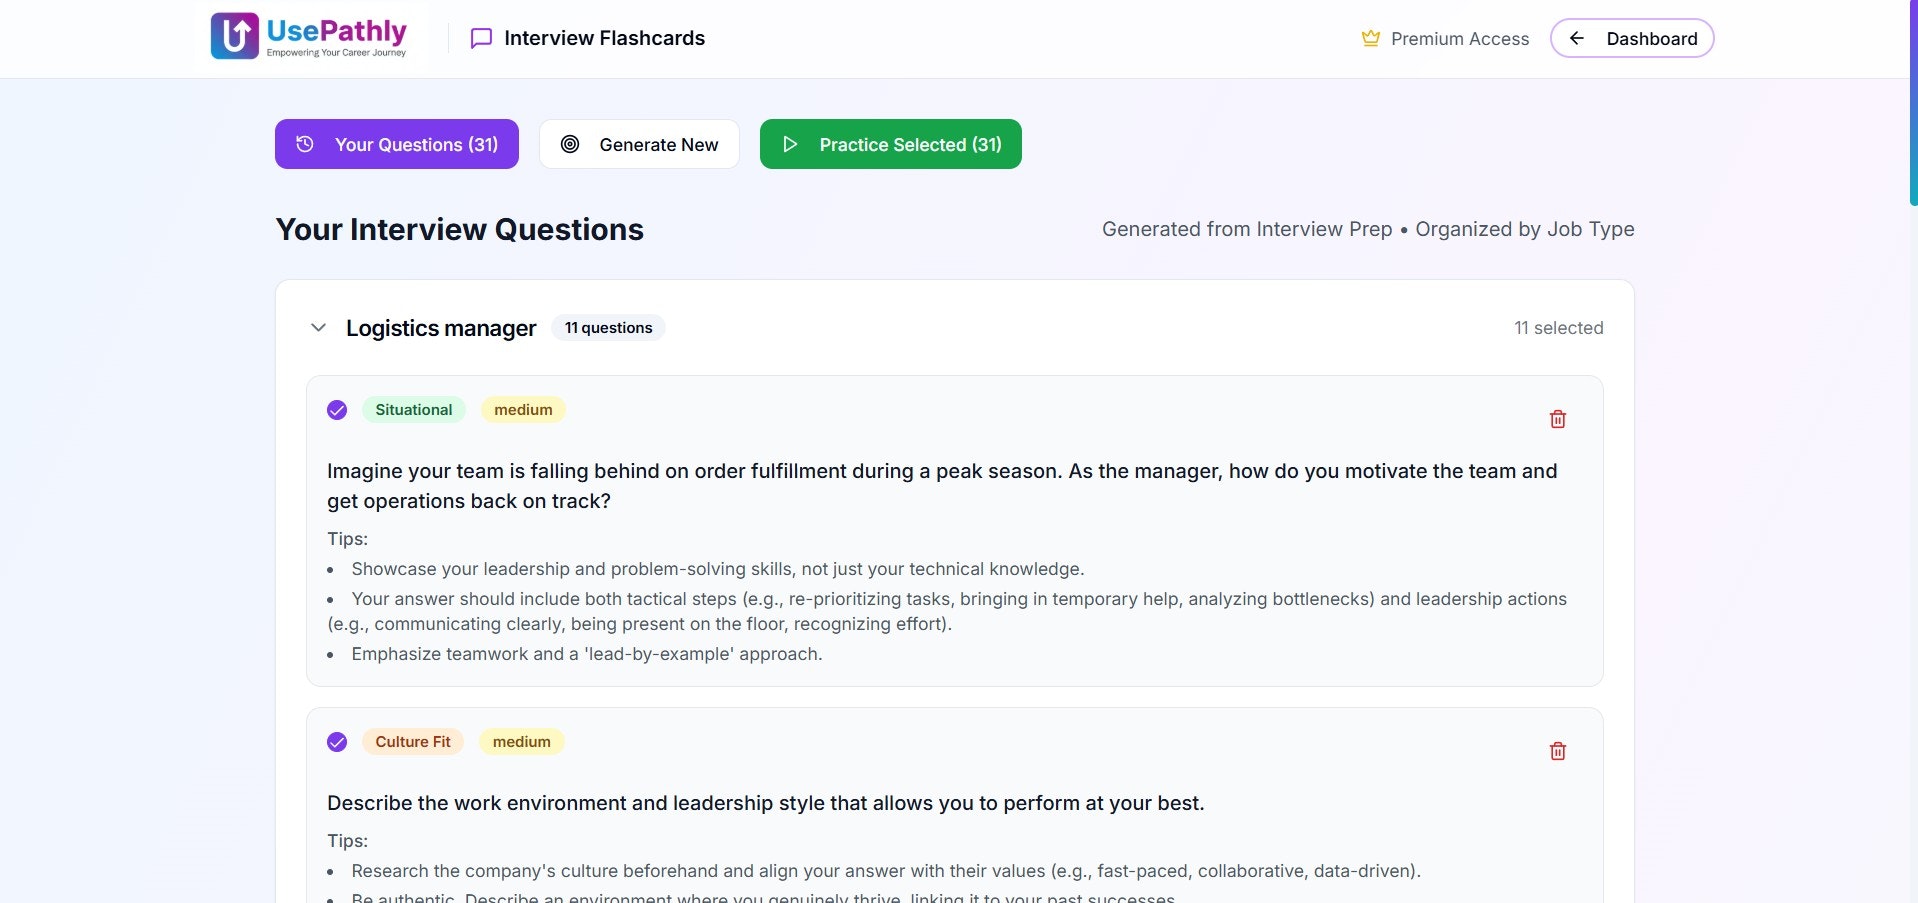Click the Your Interview Questions heading
The width and height of the screenshot is (1918, 903).
point(459,229)
